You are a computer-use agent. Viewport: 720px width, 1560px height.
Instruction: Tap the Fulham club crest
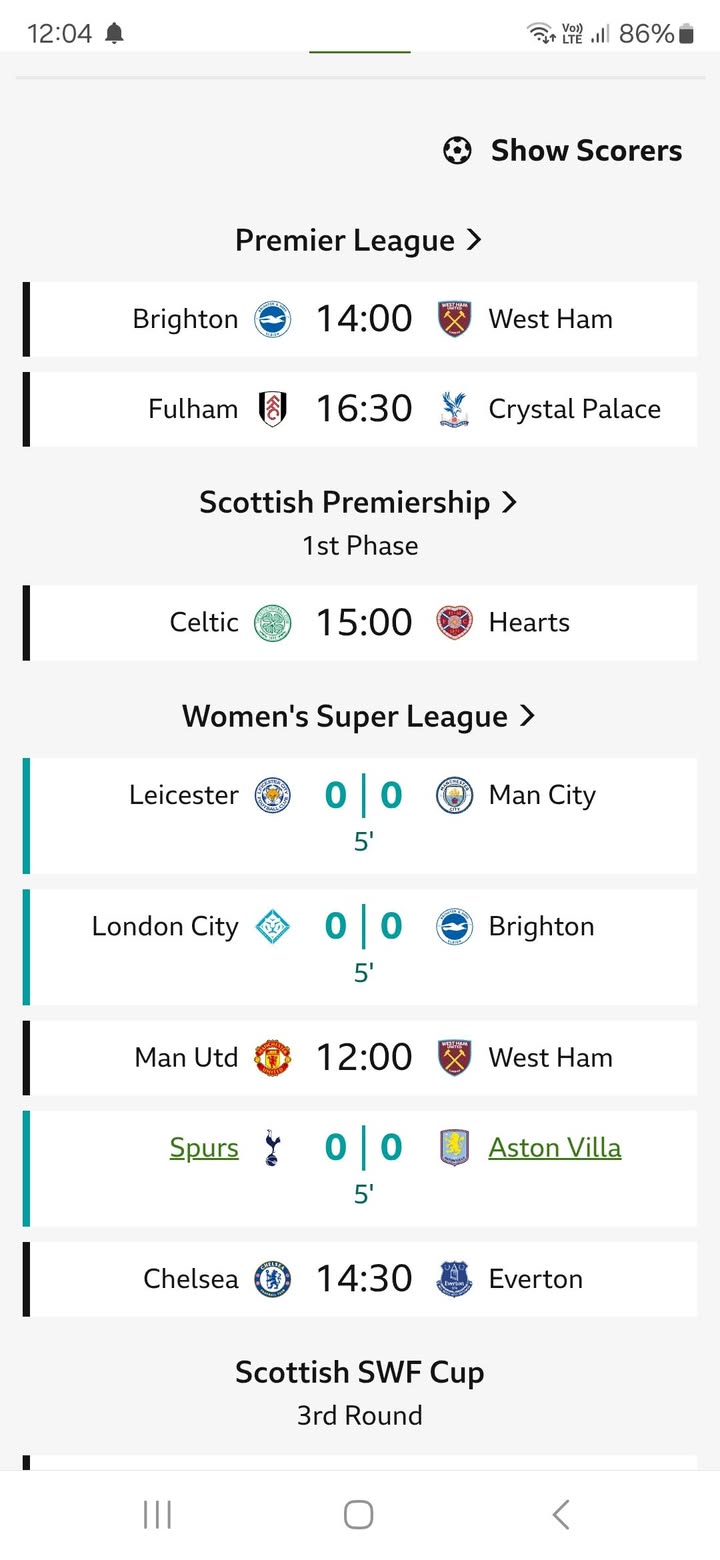[x=272, y=409]
